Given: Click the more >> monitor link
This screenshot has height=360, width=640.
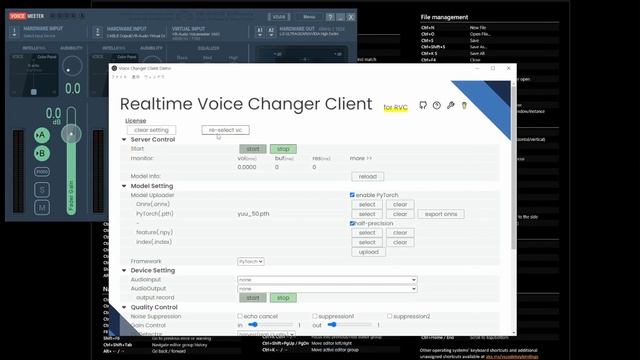Looking at the screenshot, I should point(361,158).
